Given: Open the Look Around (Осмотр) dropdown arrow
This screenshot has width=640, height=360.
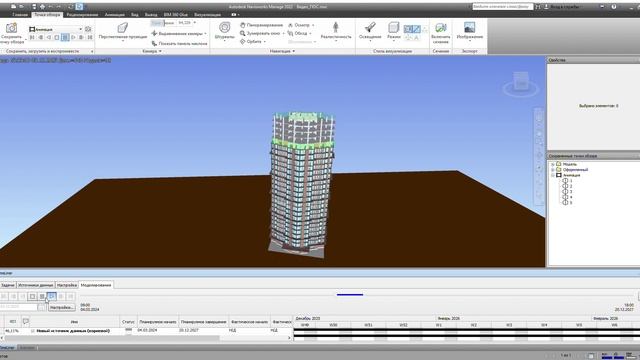Looking at the screenshot, I should (x=313, y=25).
